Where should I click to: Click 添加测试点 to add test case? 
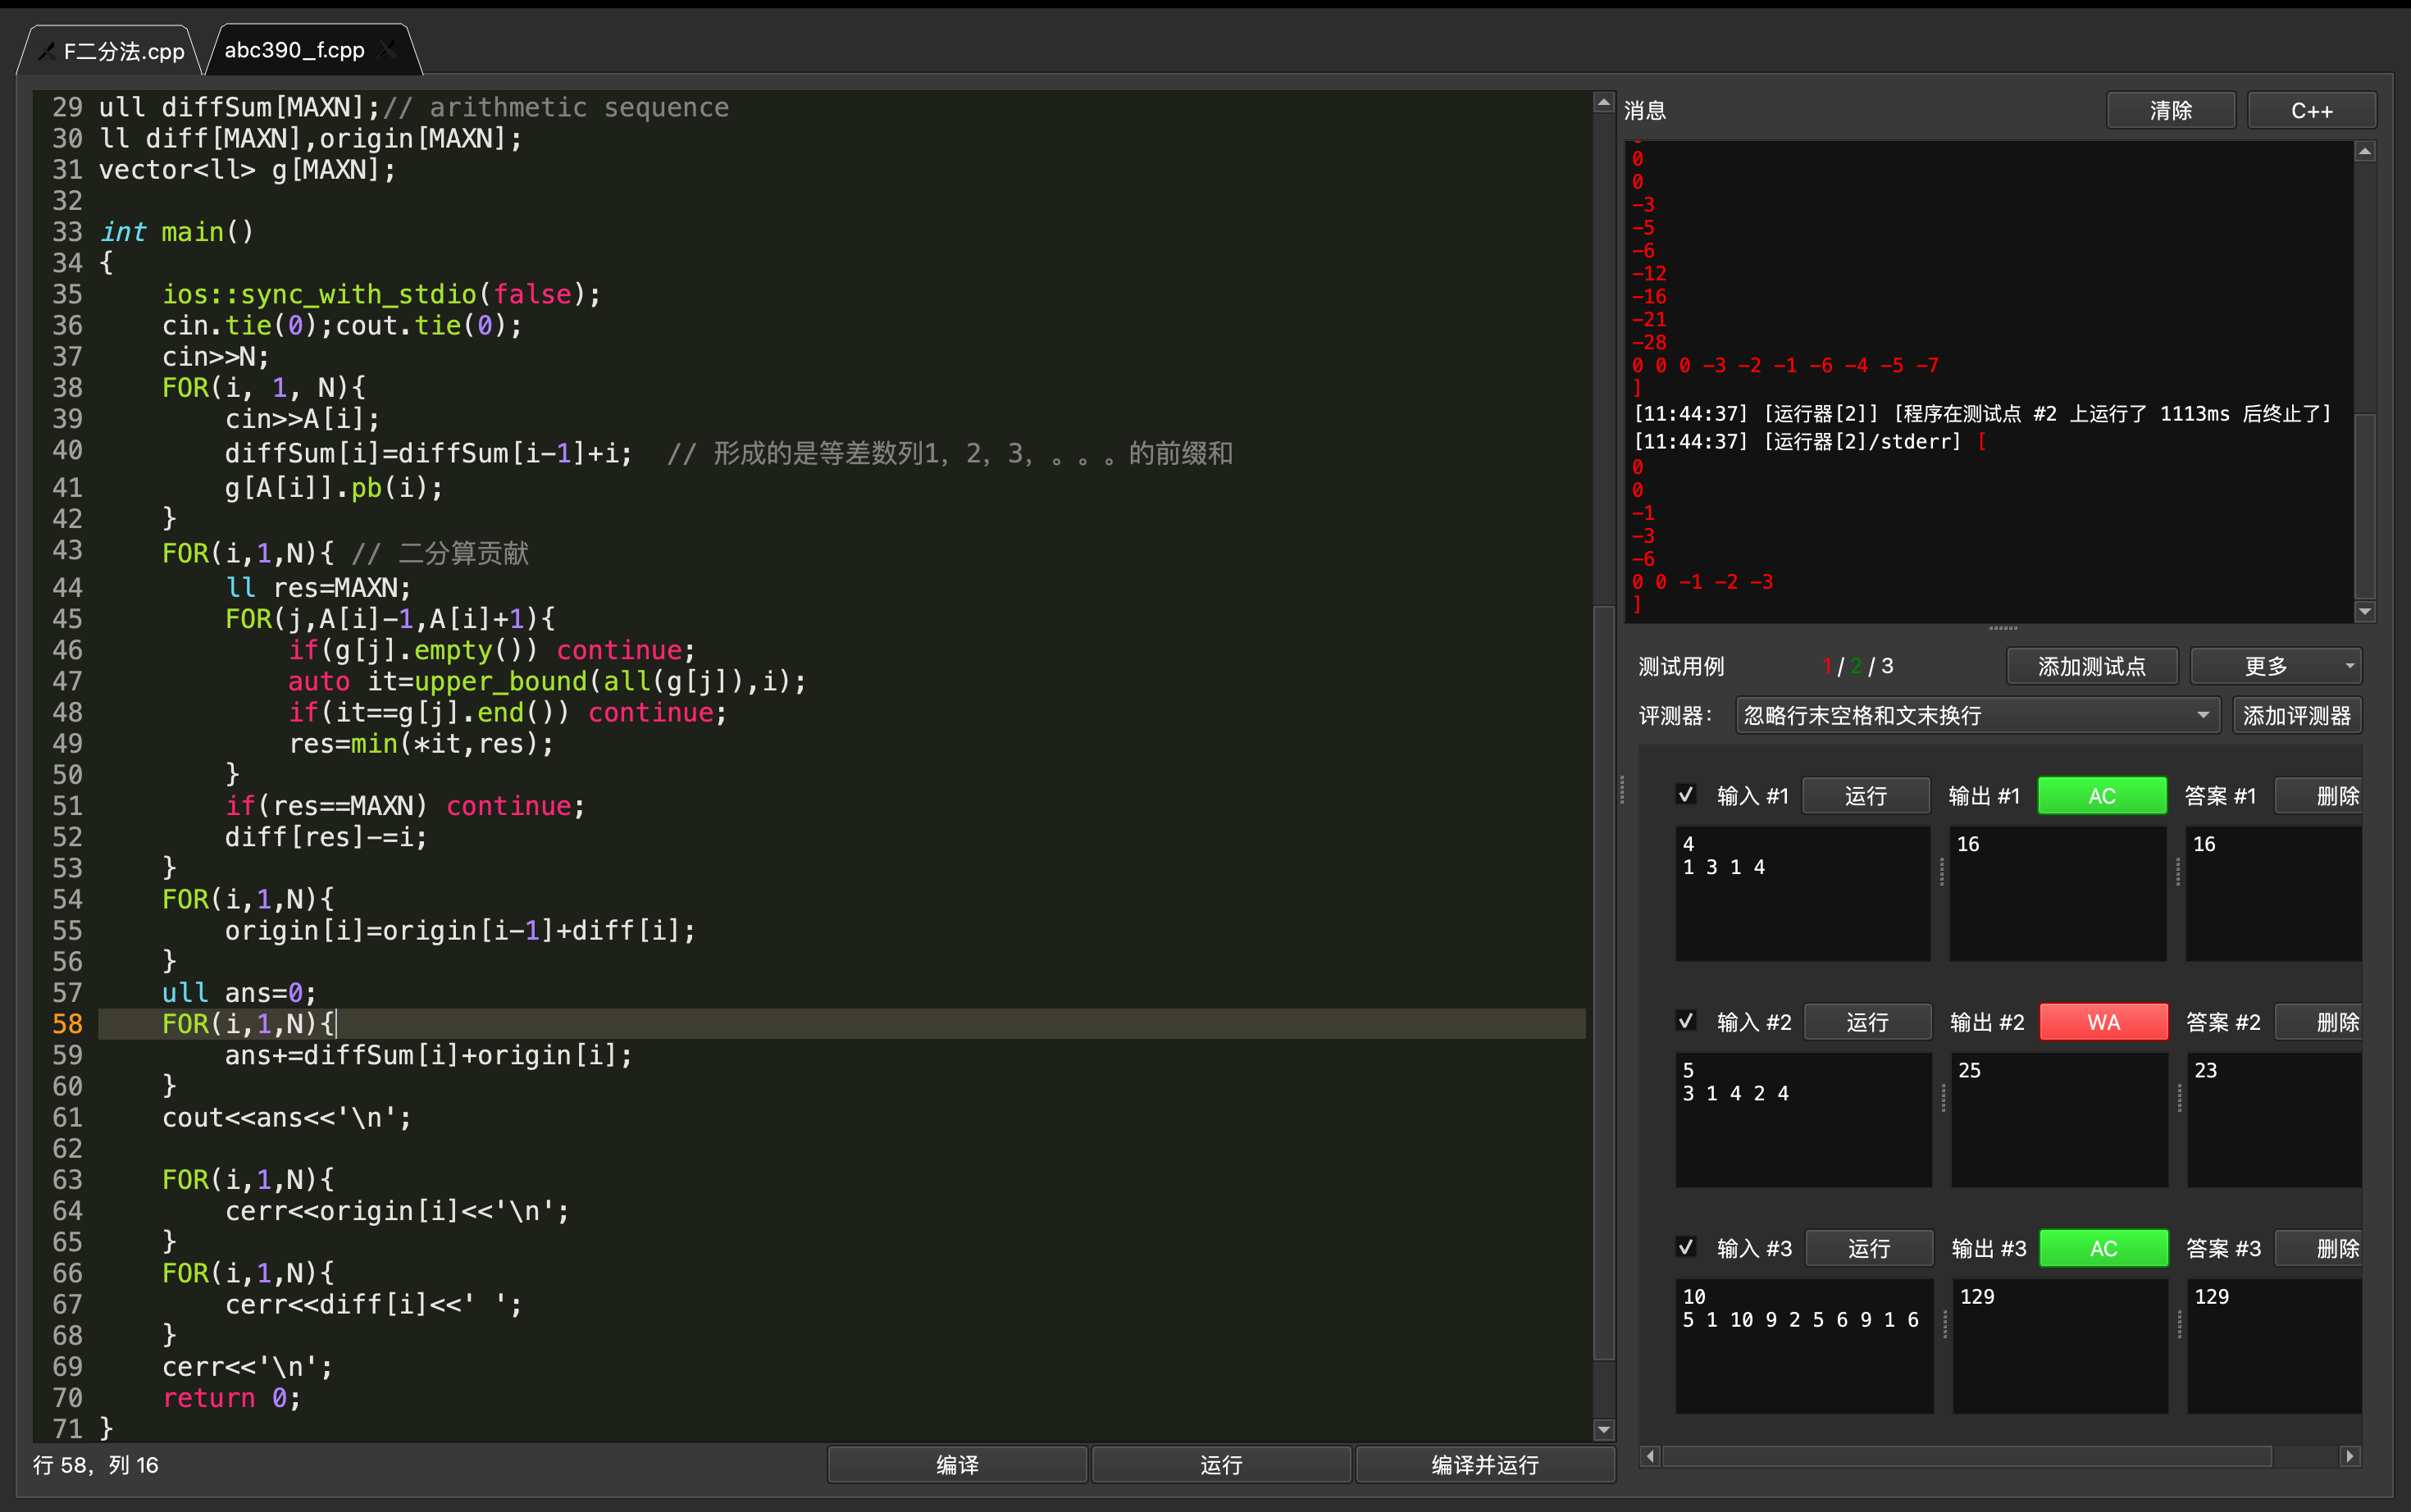pyautogui.click(x=2091, y=666)
